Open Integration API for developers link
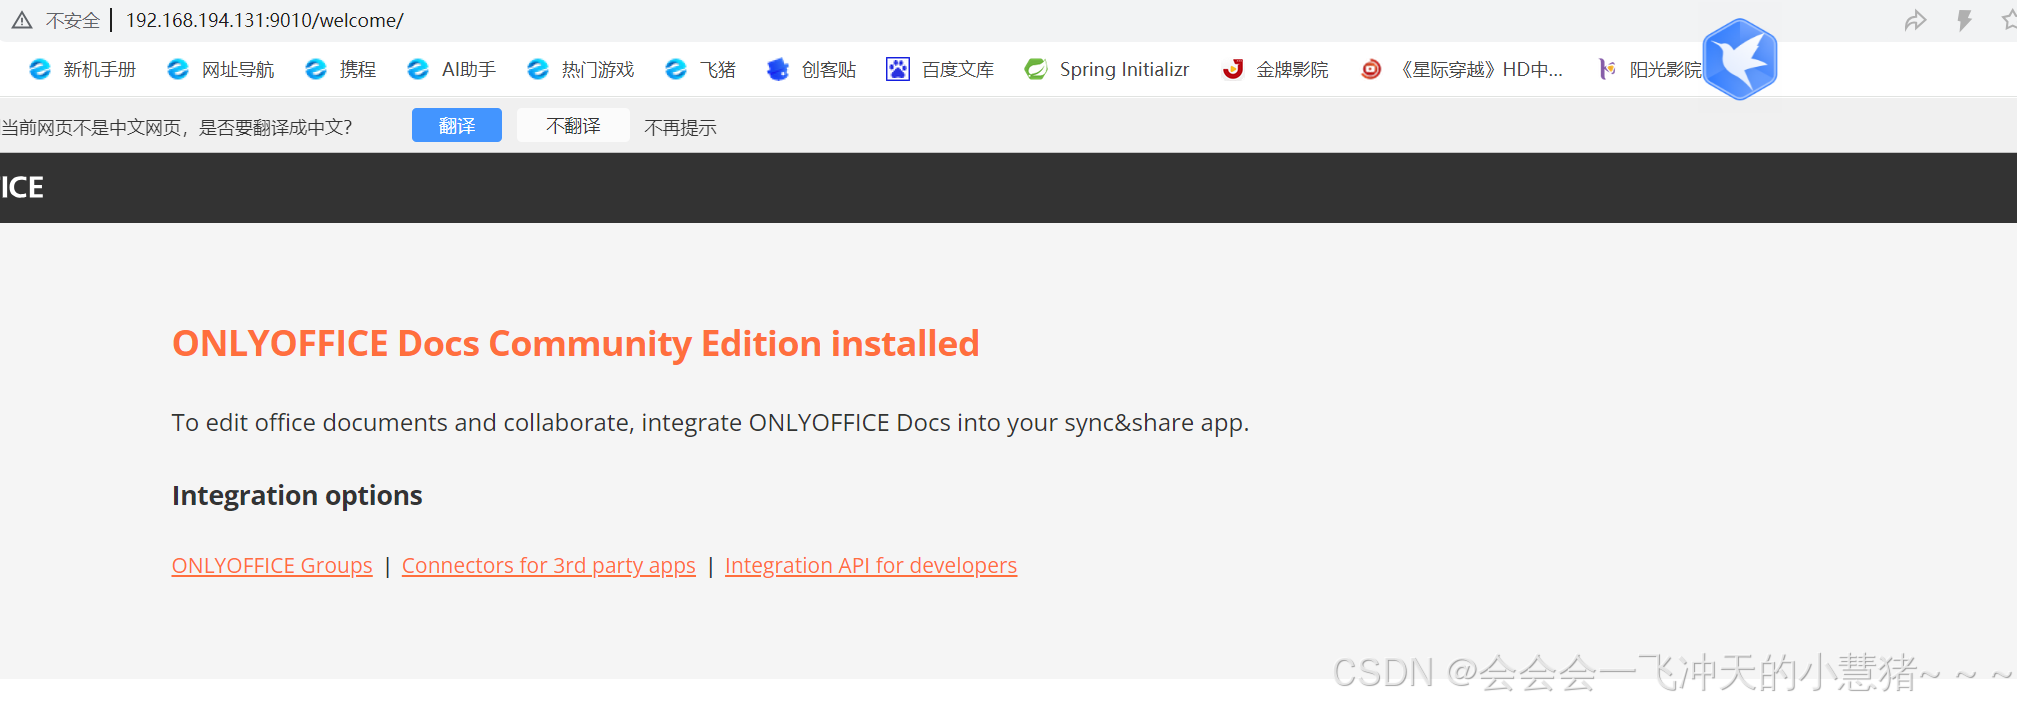The height and width of the screenshot is (707, 2017). (871, 565)
